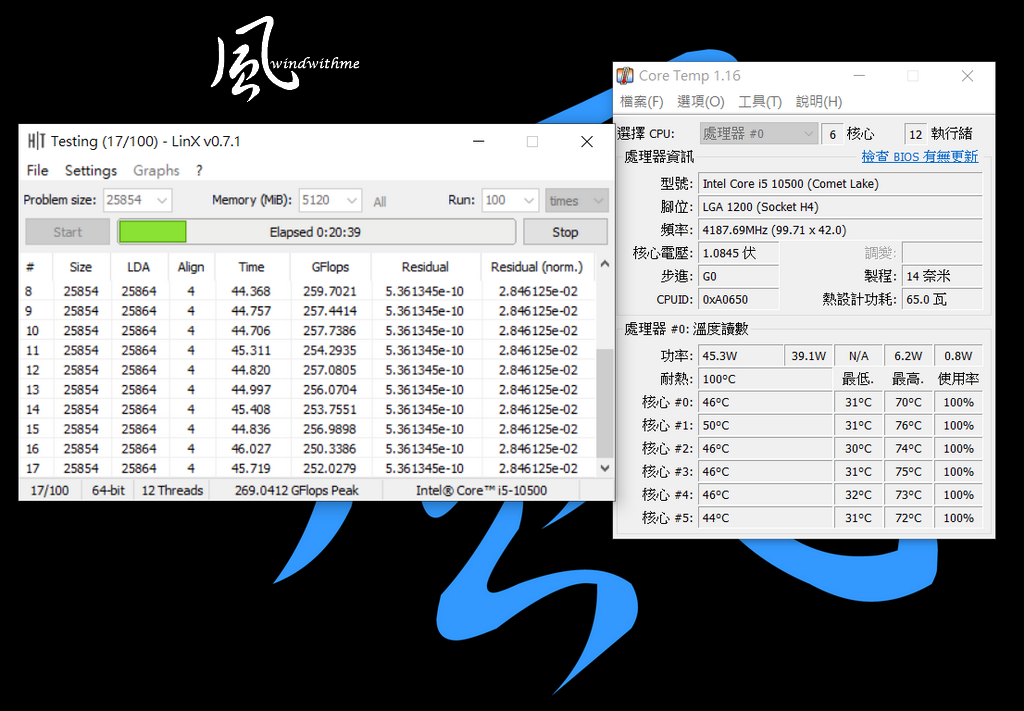Select the GFlops value 257.0805
Screen dimensions: 1024x711
click(x=330, y=370)
